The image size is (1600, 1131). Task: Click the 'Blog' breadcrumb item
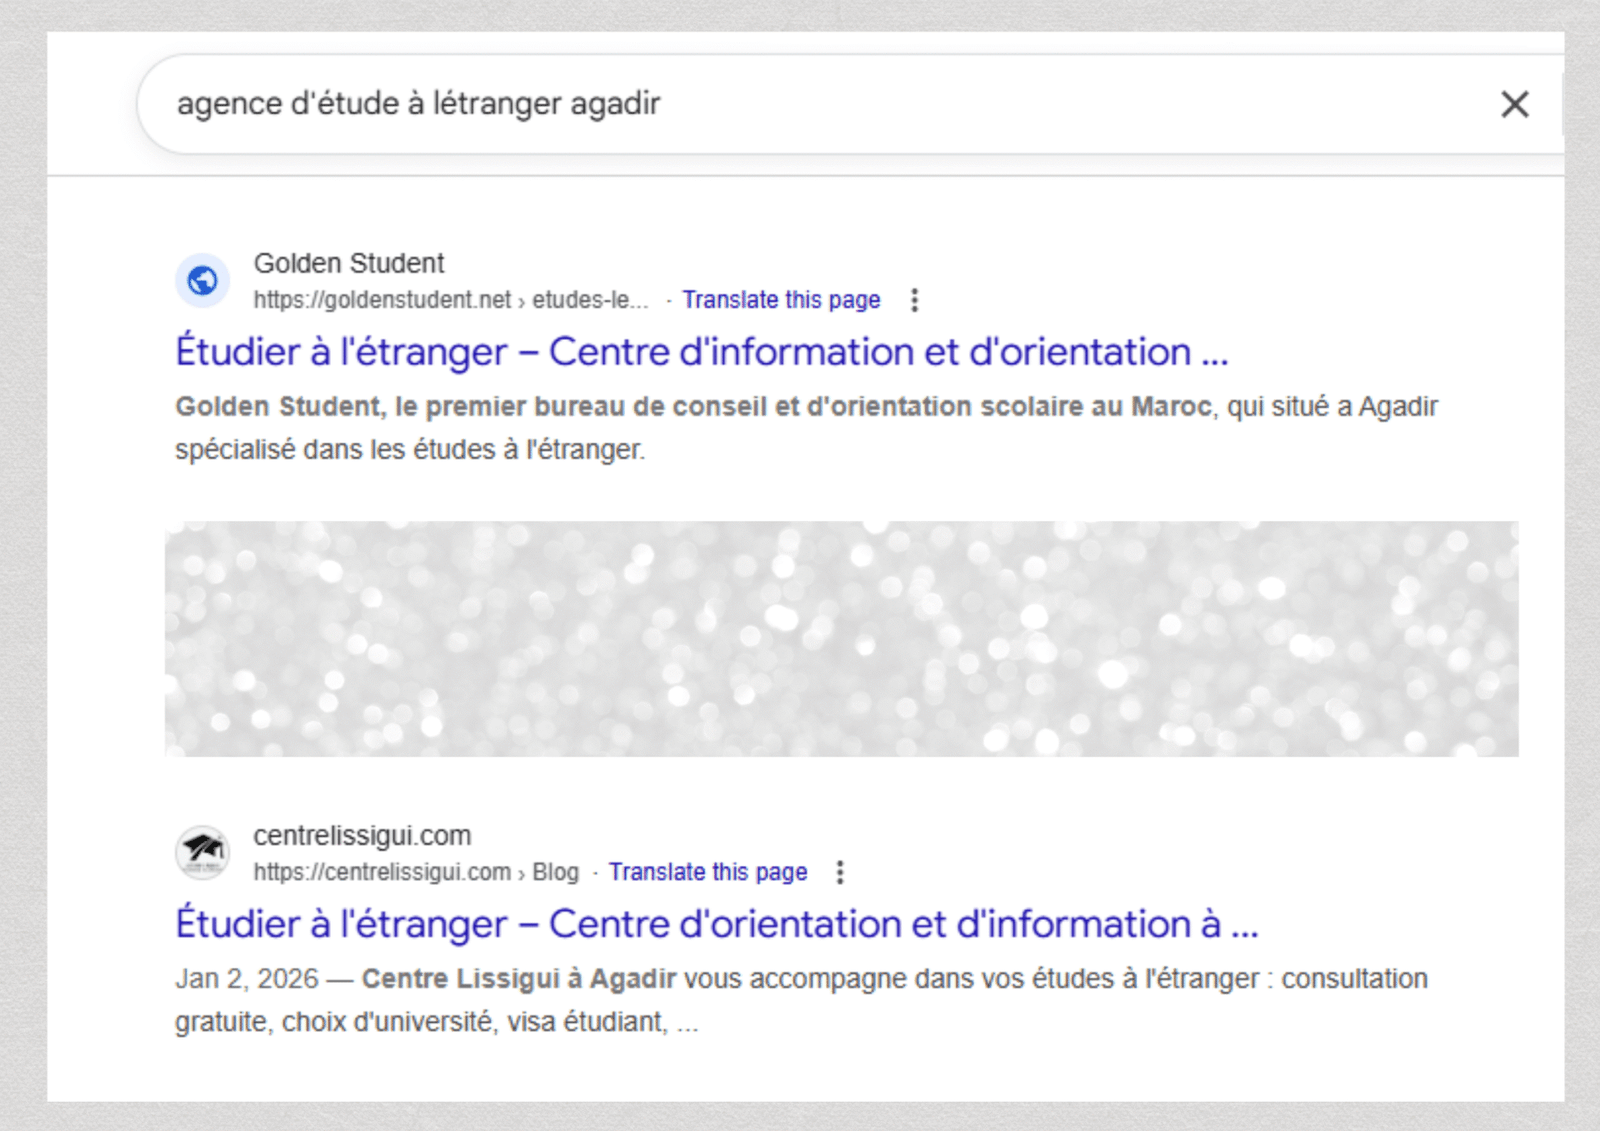click(554, 871)
